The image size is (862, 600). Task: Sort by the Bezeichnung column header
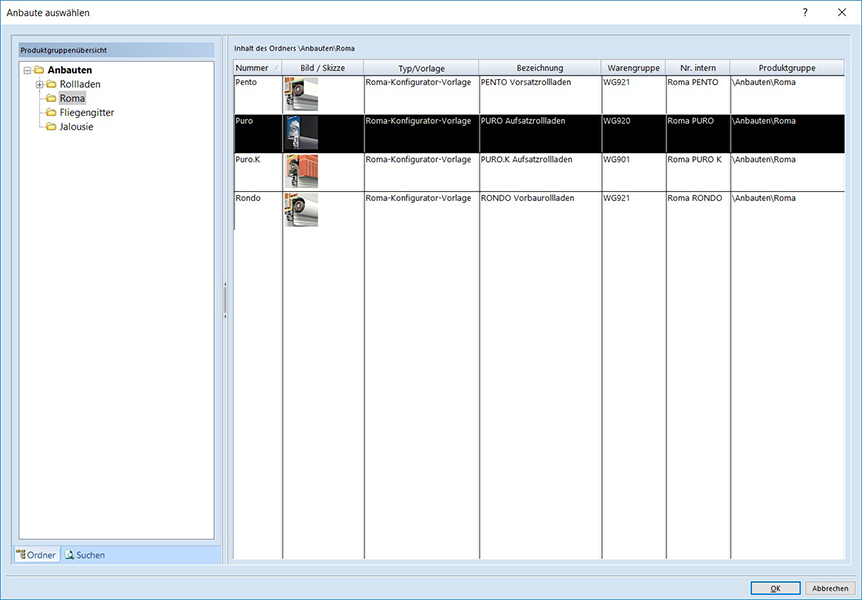(x=540, y=68)
